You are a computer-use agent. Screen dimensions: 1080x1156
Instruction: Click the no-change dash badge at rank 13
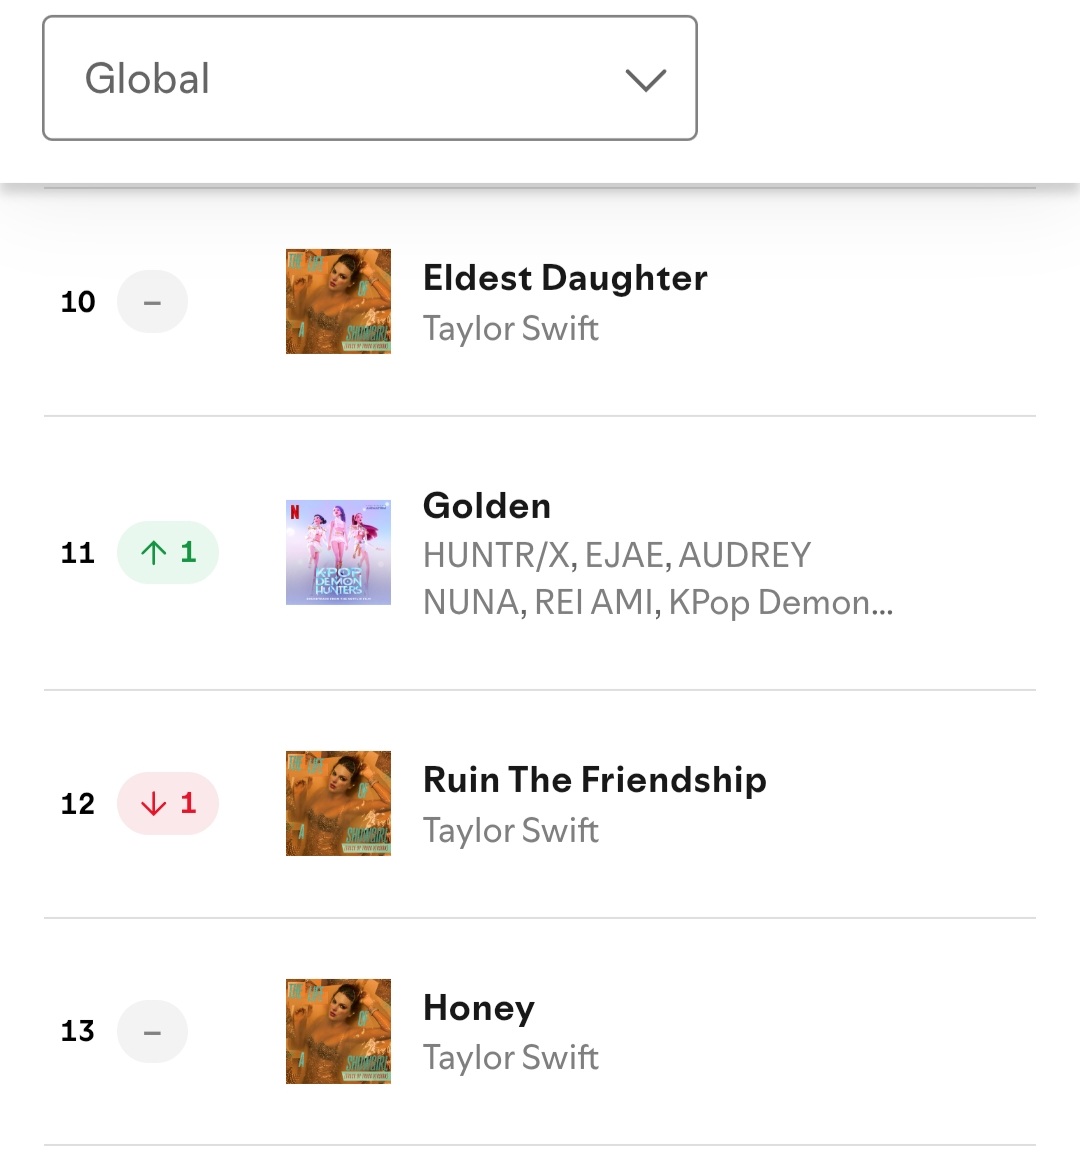[x=153, y=1031]
